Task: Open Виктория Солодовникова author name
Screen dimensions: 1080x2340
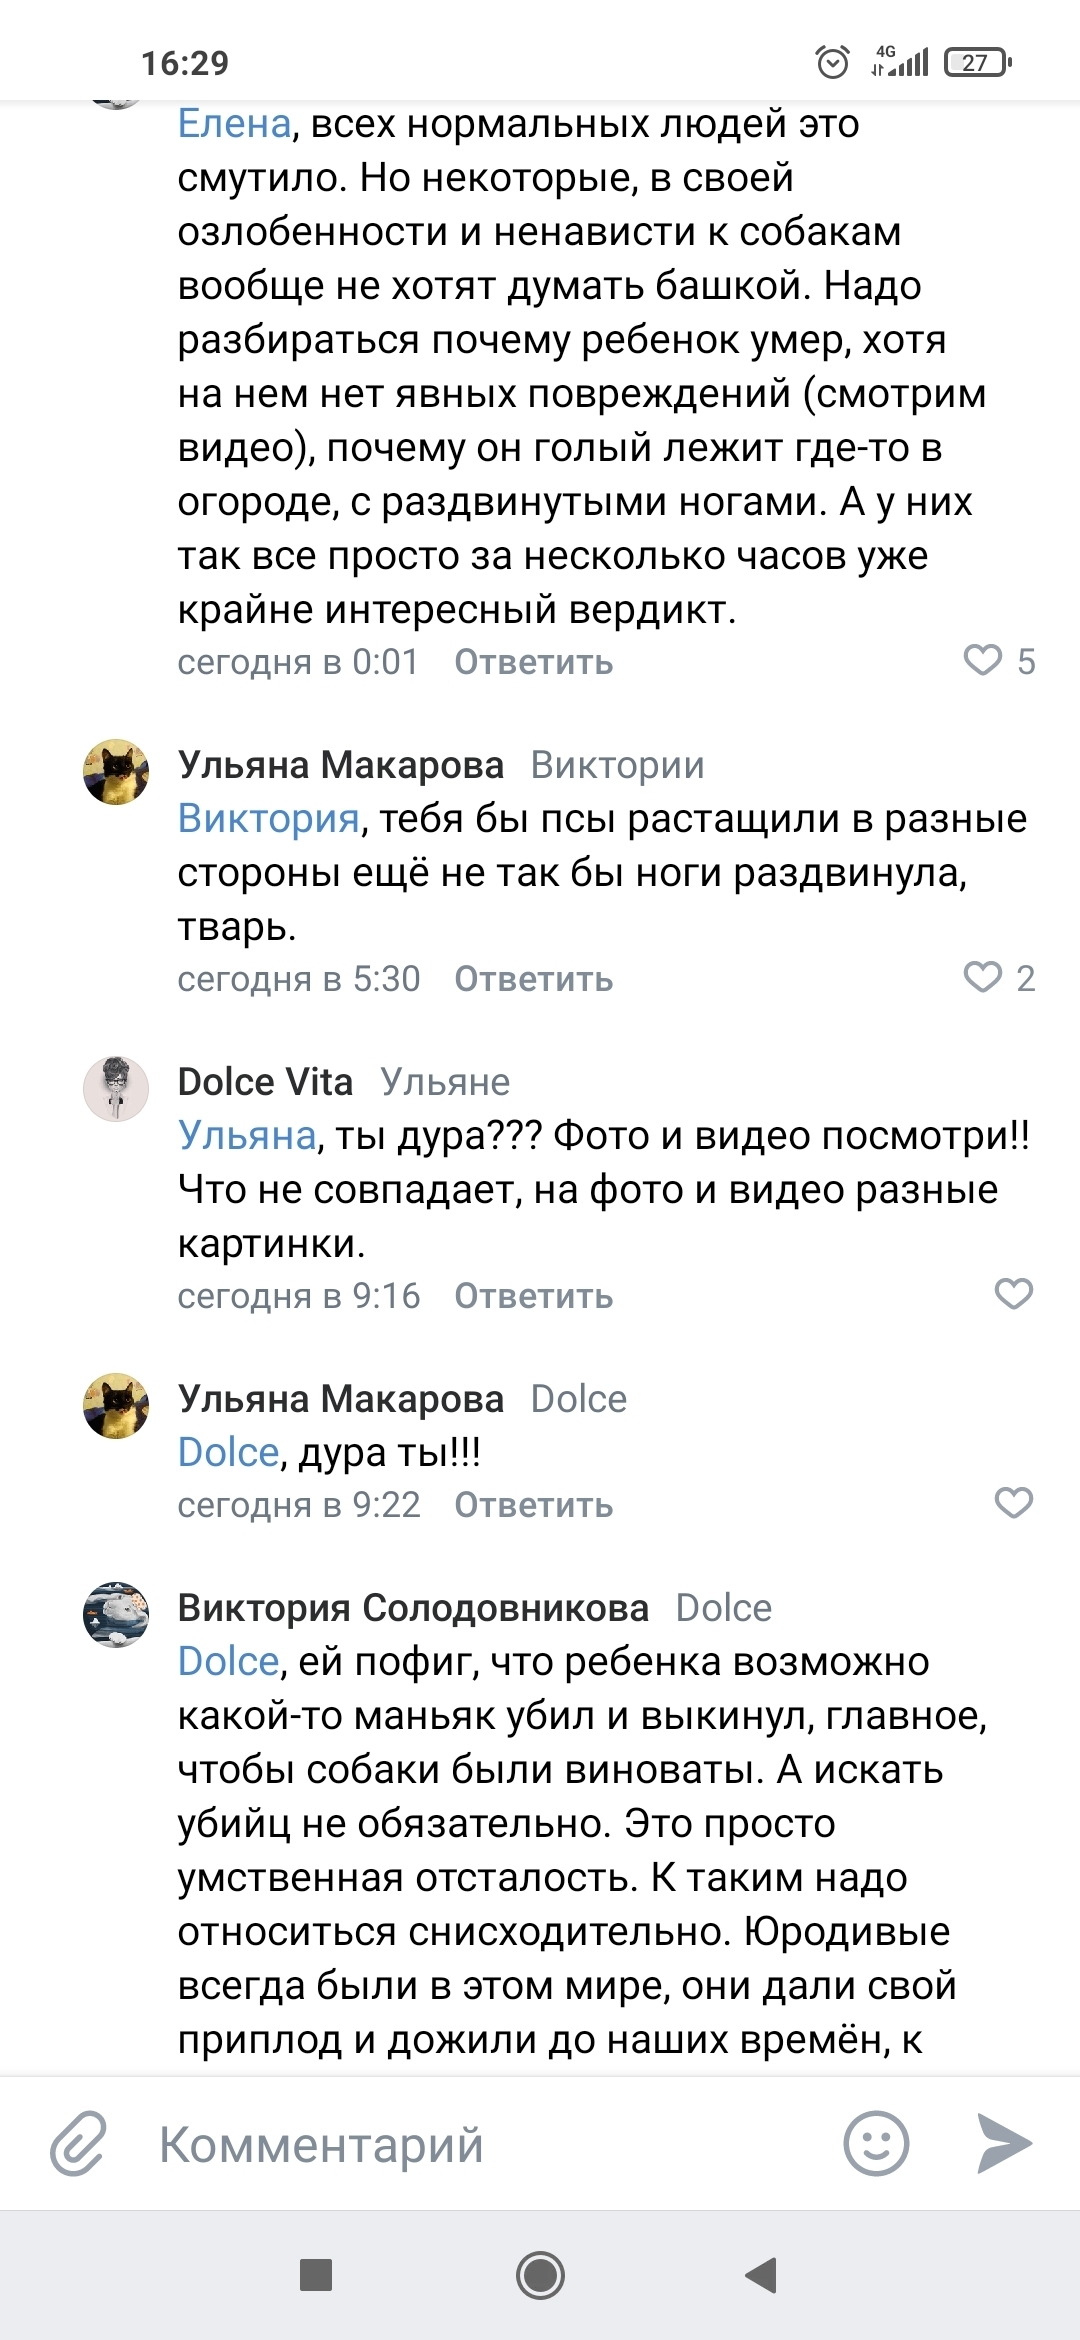Action: point(413,1608)
